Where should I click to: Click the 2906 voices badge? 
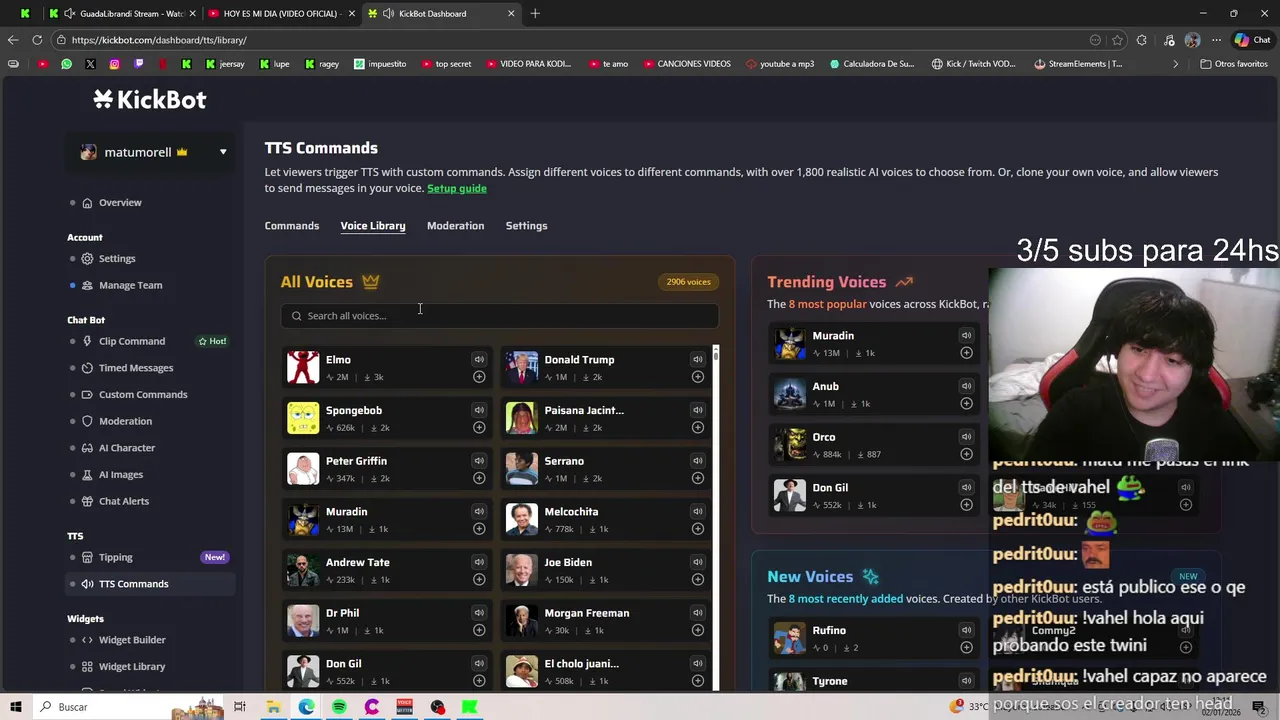689,282
